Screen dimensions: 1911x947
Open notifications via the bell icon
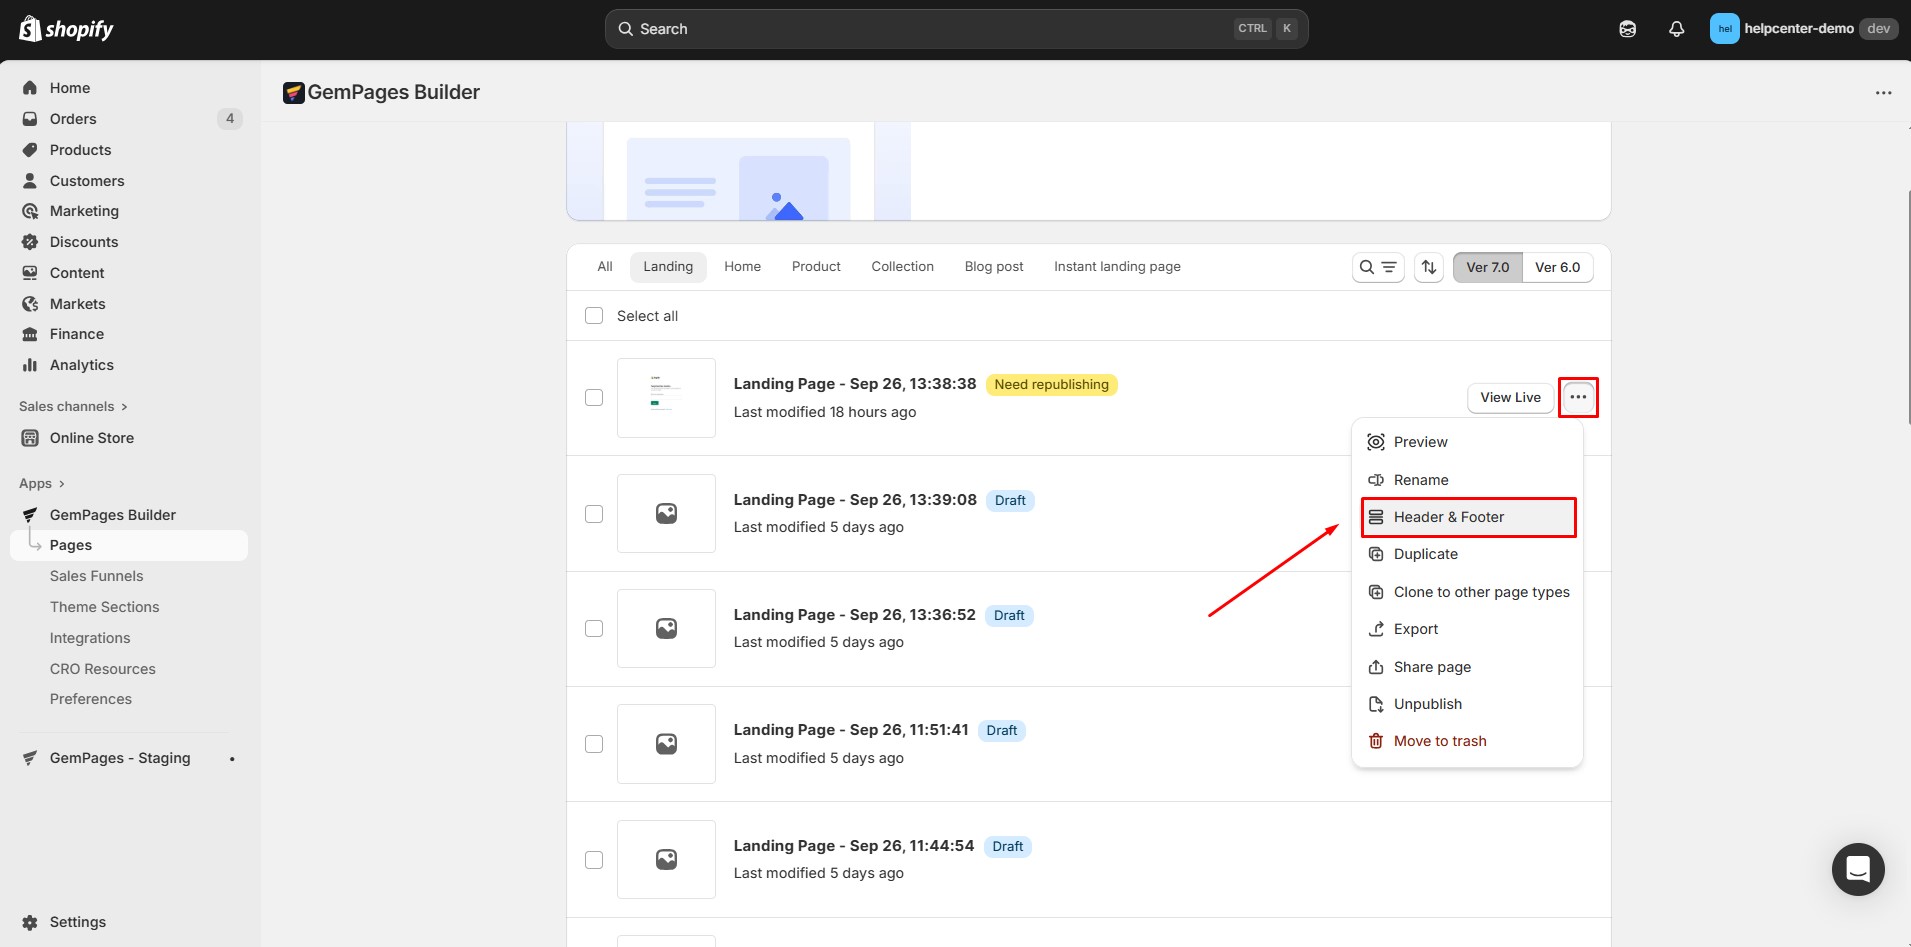[x=1675, y=28]
